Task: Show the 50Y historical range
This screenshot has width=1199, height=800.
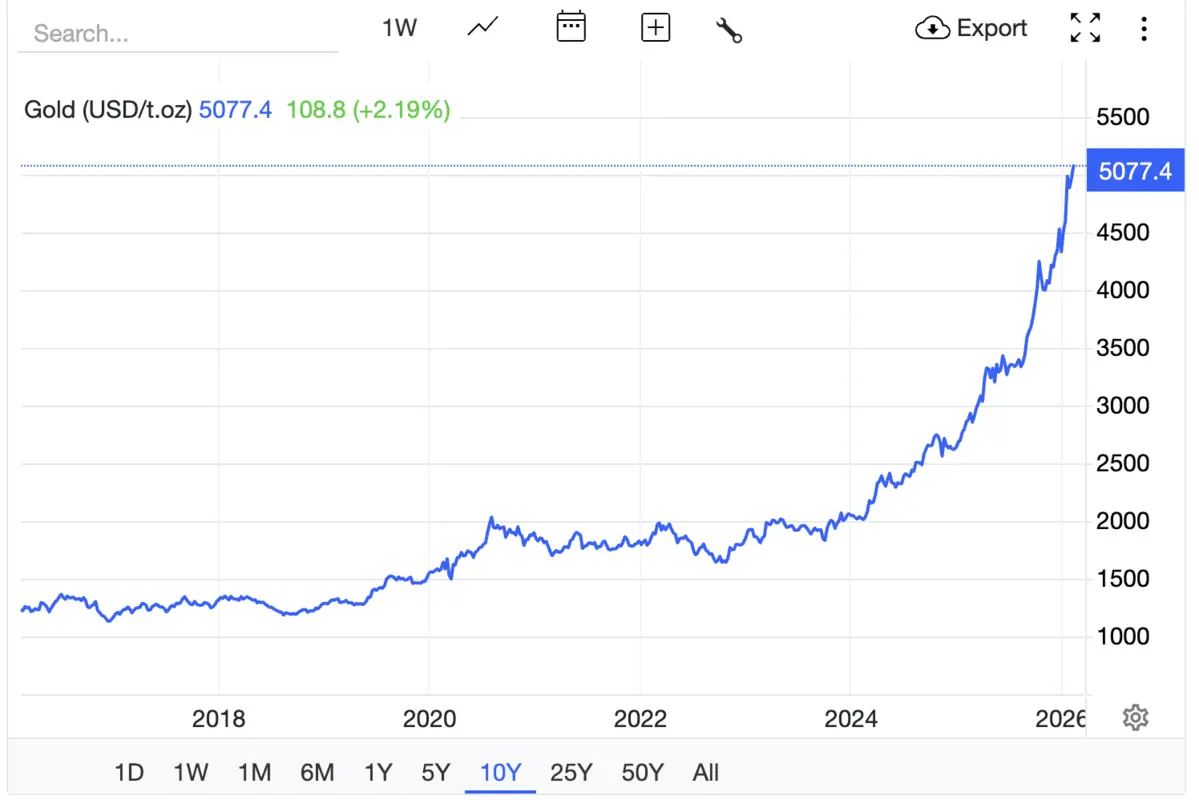Action: pyautogui.click(x=642, y=772)
